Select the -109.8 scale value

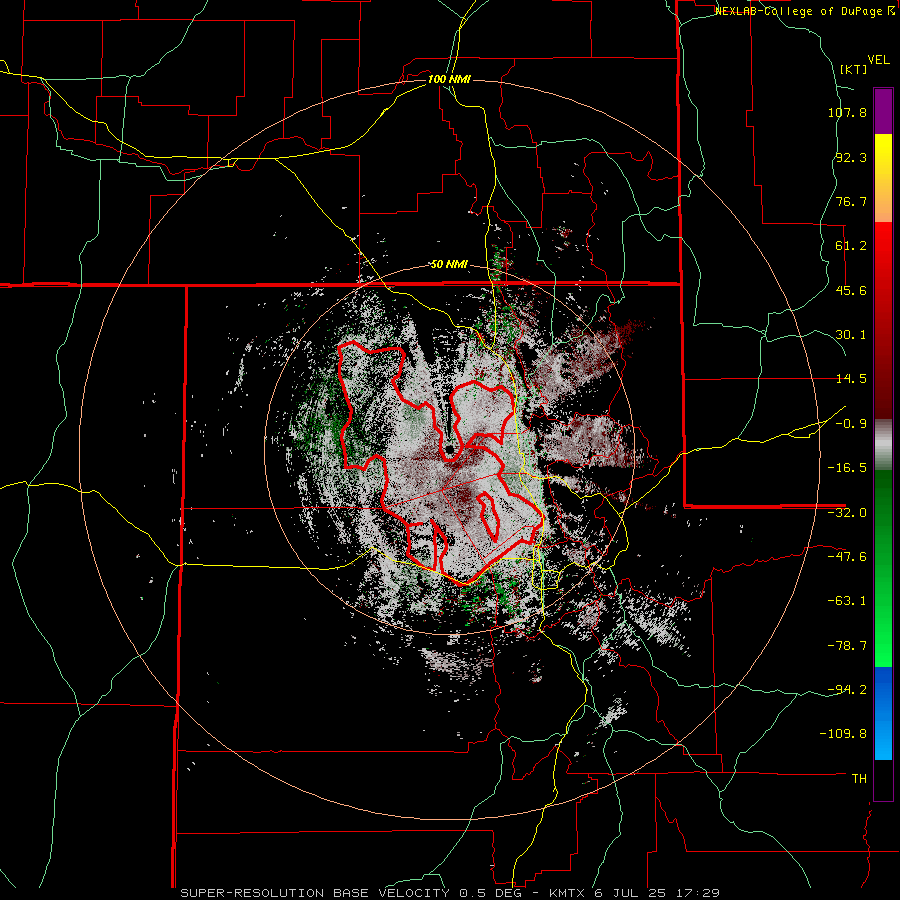point(844,734)
